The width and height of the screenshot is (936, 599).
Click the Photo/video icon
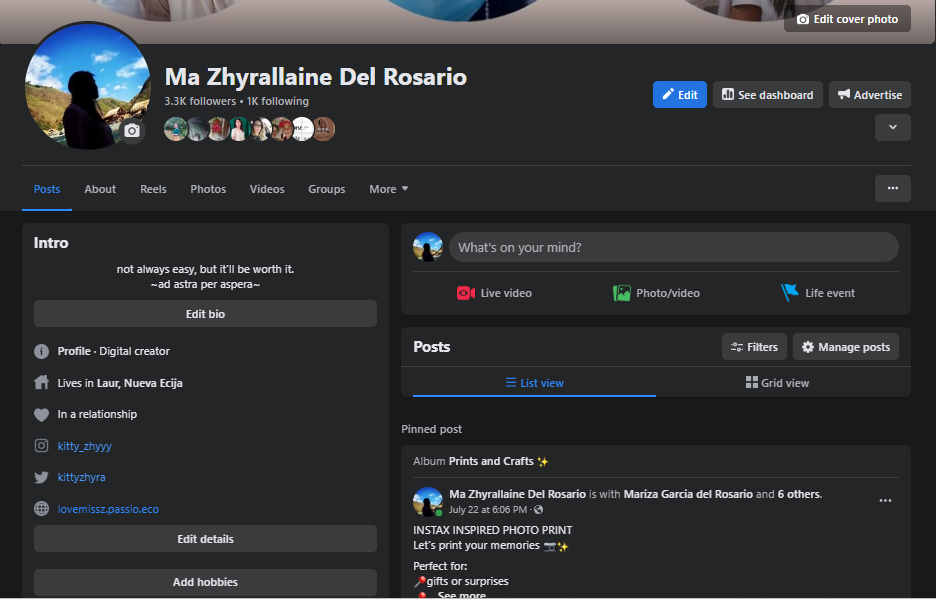click(621, 293)
